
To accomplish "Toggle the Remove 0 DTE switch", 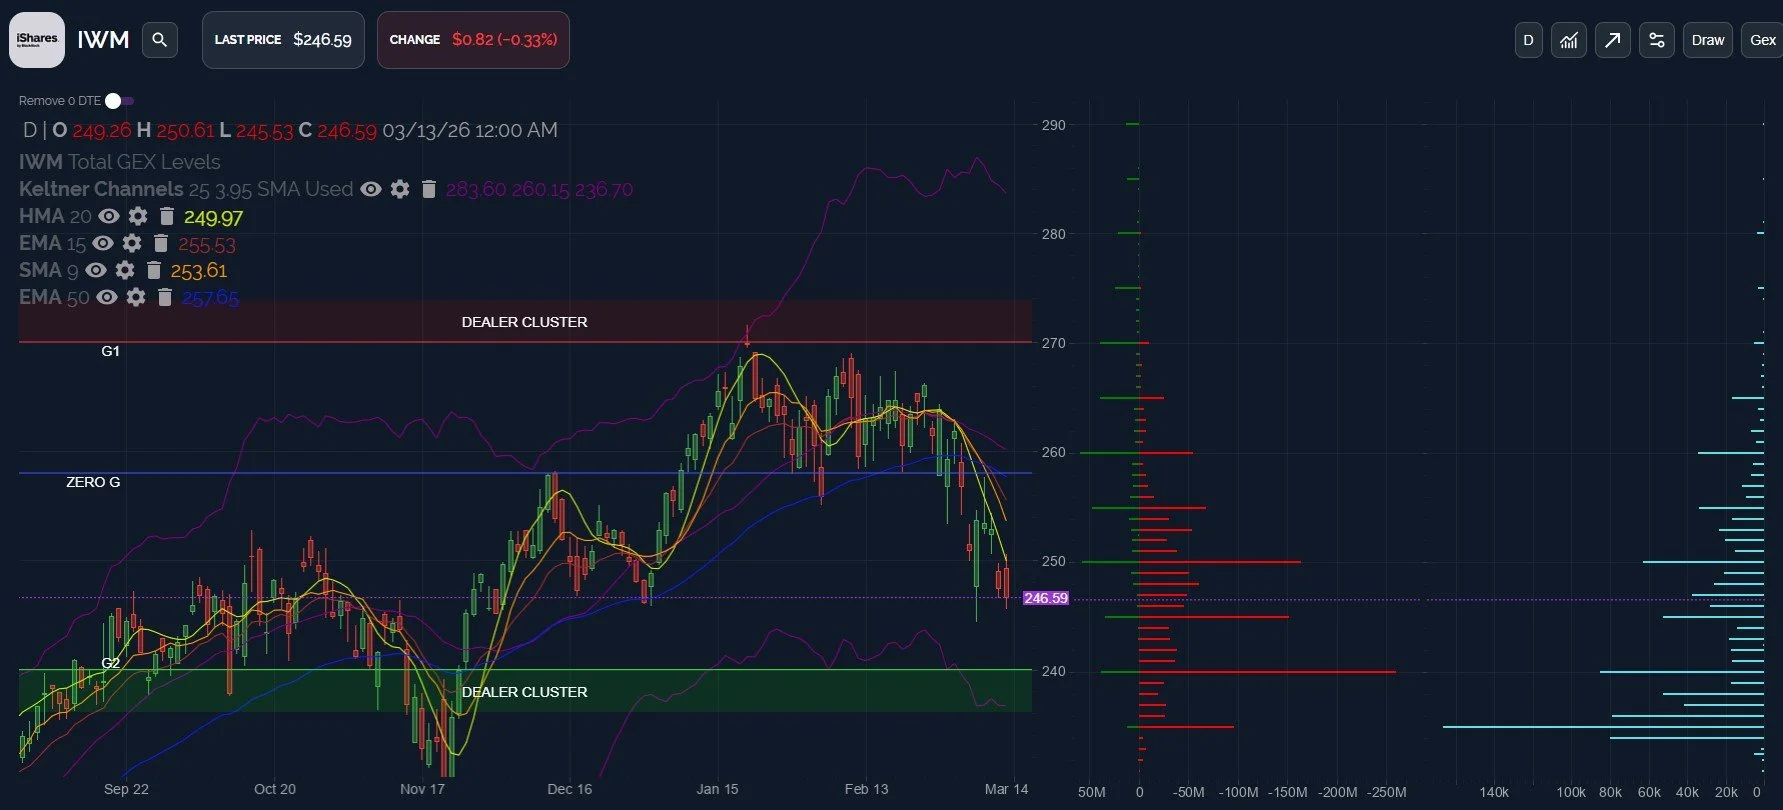I will click(119, 101).
